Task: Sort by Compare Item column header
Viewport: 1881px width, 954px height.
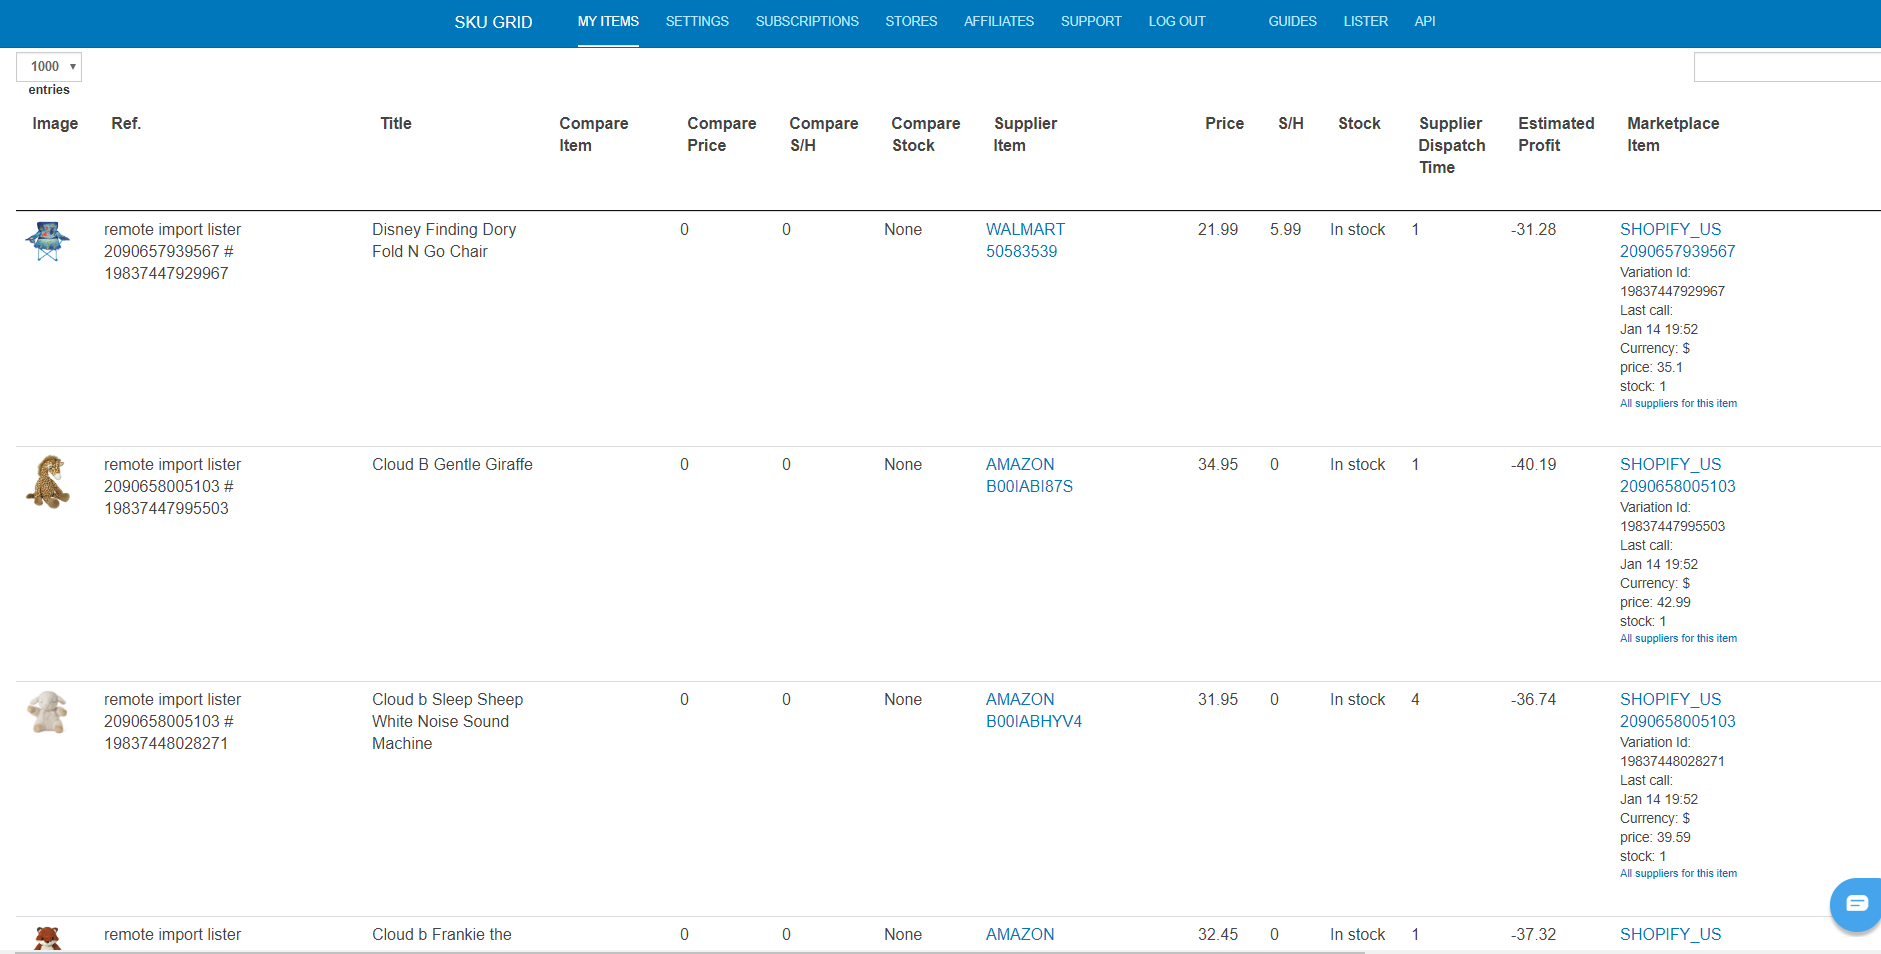Action: click(594, 134)
